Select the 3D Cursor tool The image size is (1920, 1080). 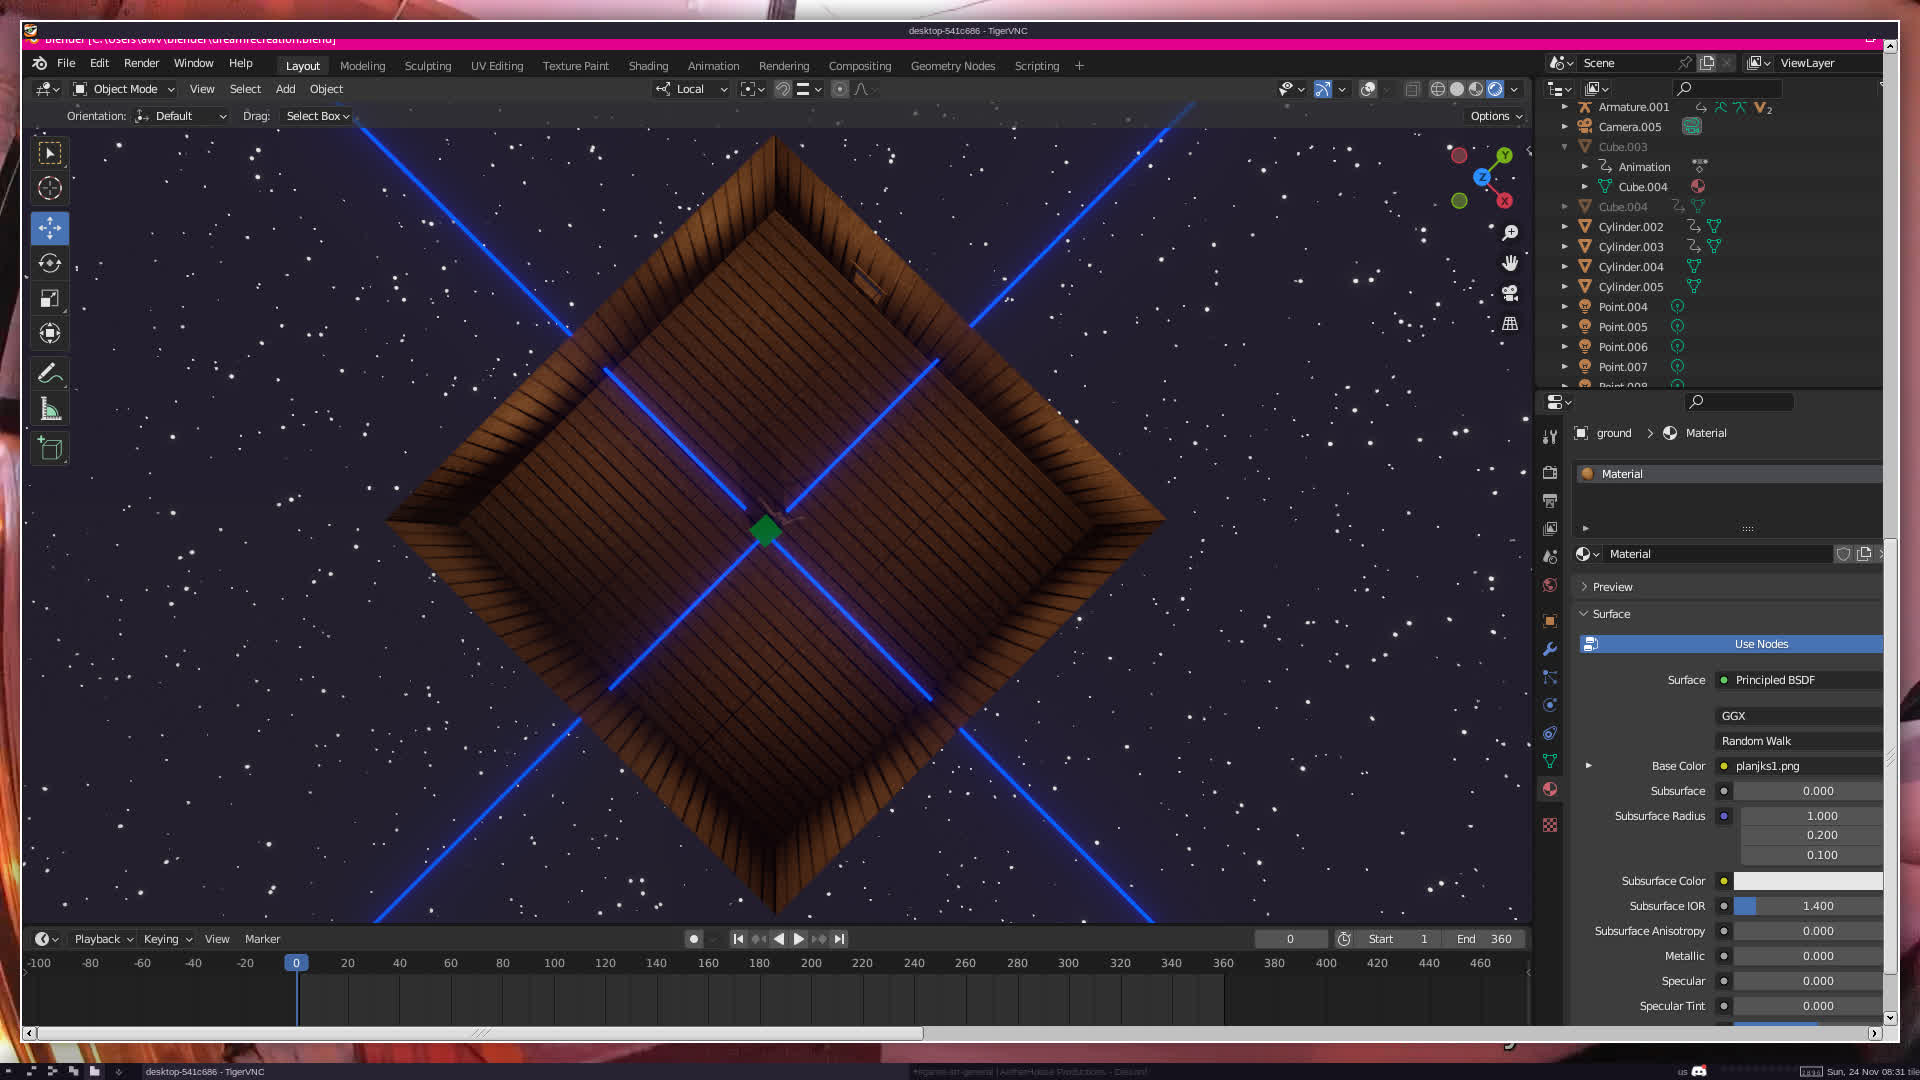(50, 188)
